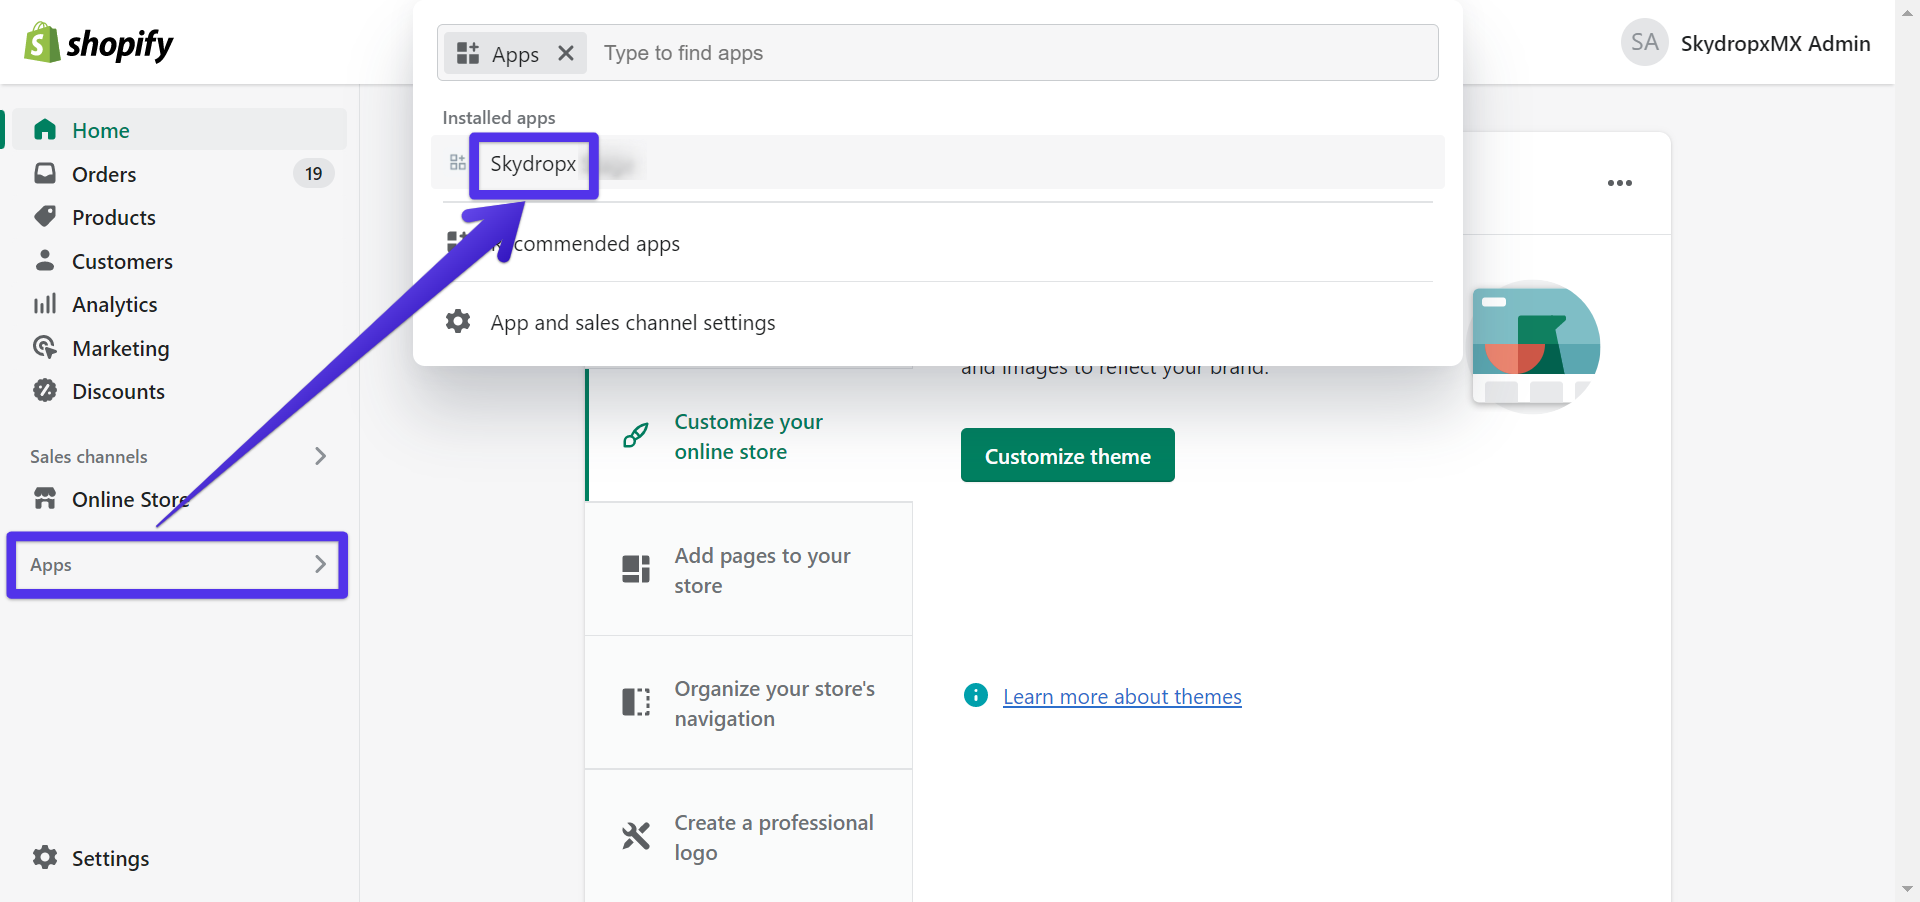
Task: Click the Marketing target icon
Action: pyautogui.click(x=45, y=347)
